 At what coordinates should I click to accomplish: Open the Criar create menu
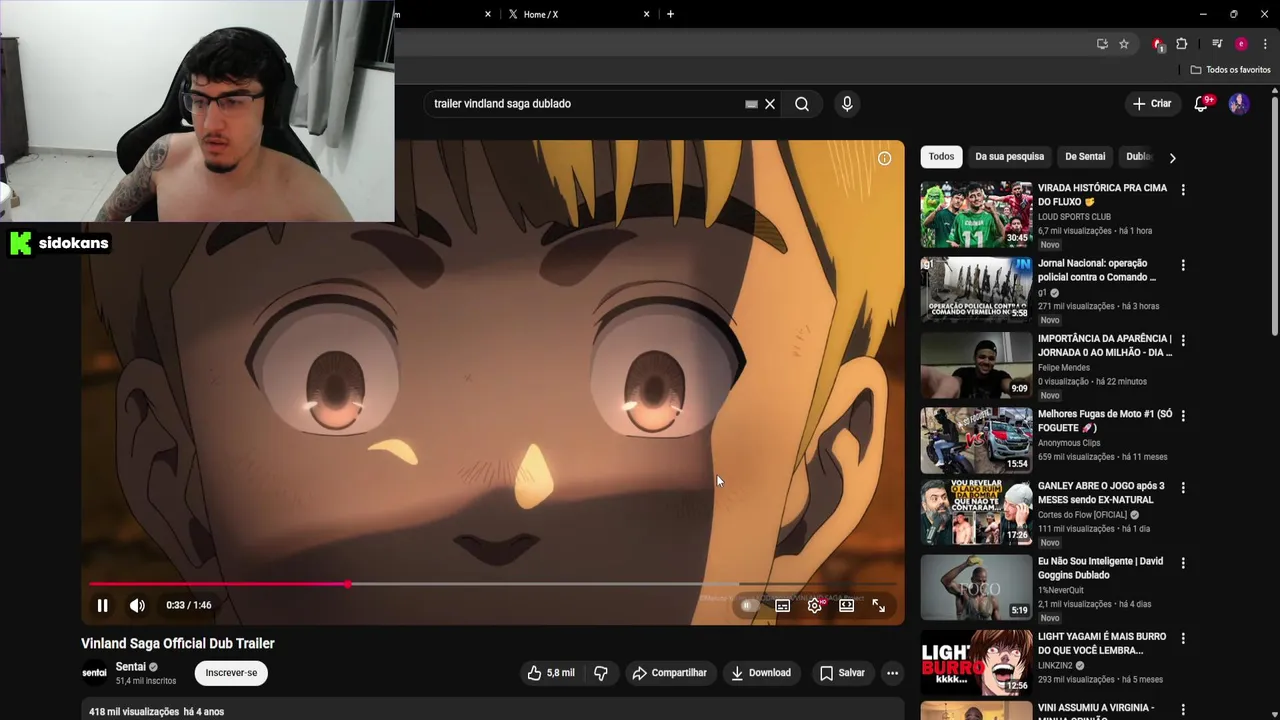[1151, 104]
